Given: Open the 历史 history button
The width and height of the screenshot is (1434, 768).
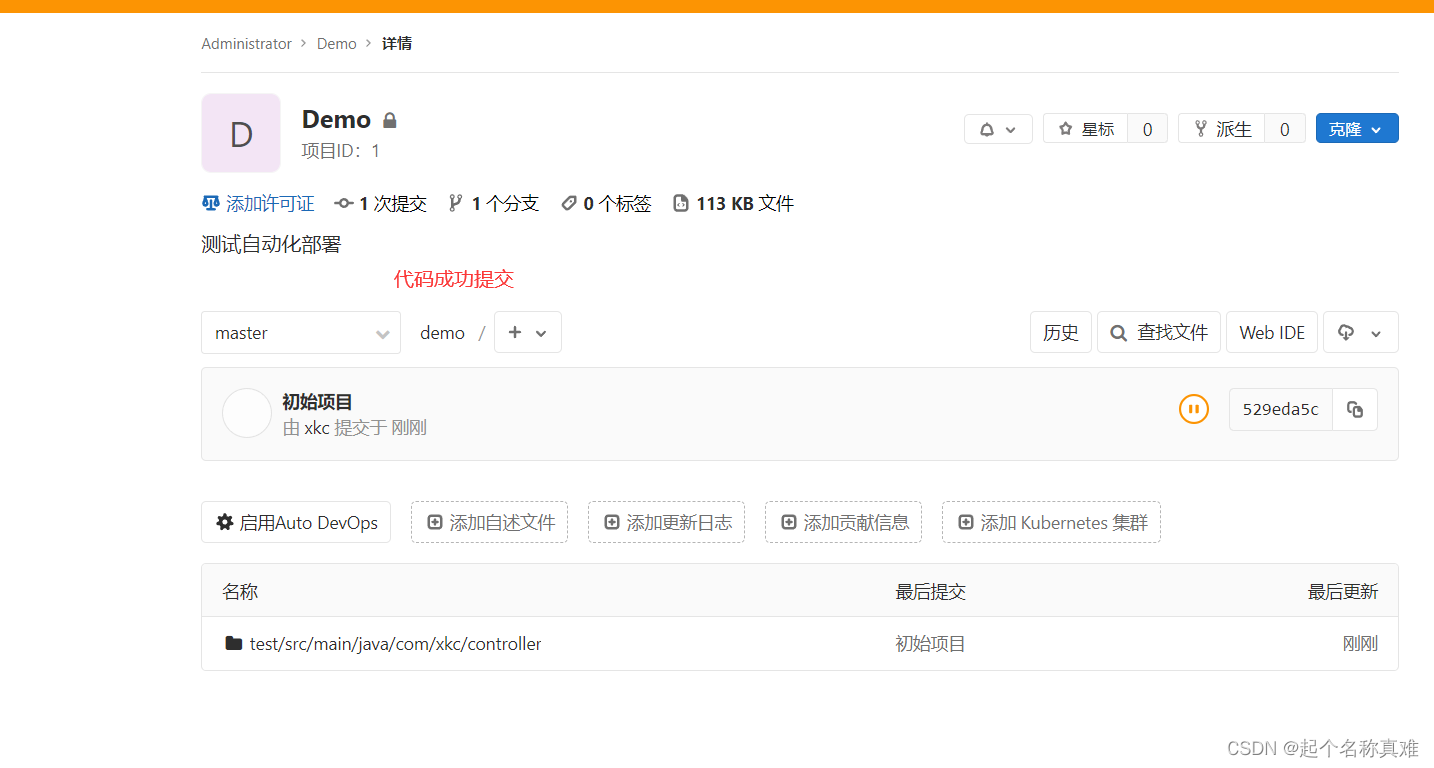Looking at the screenshot, I should 1061,333.
